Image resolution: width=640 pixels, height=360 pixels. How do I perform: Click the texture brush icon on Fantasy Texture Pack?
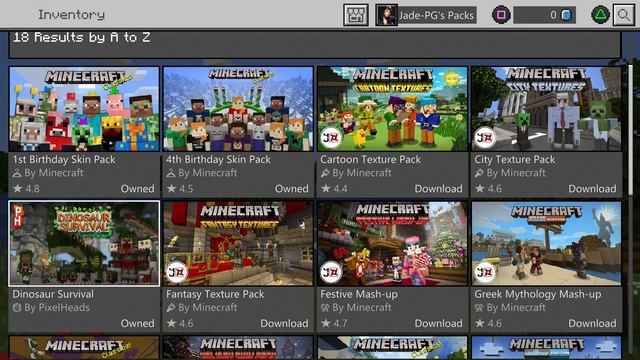pyautogui.click(x=171, y=308)
